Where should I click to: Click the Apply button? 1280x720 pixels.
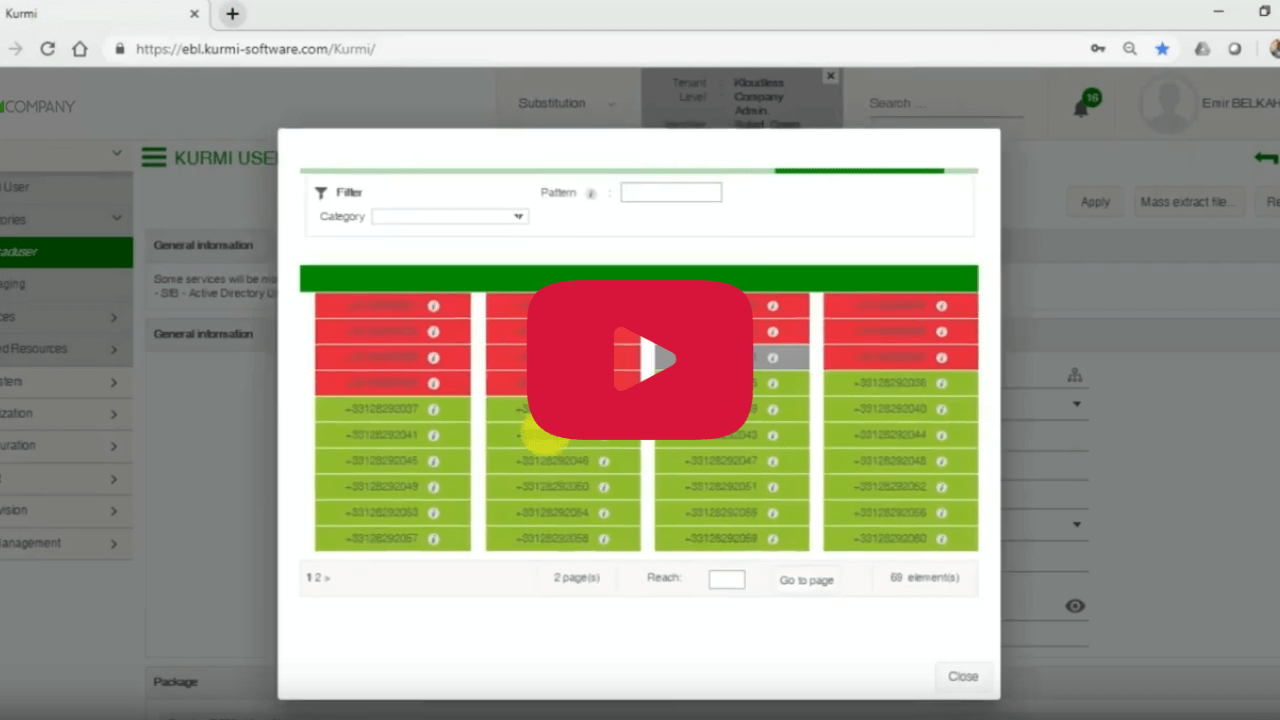click(x=1095, y=202)
